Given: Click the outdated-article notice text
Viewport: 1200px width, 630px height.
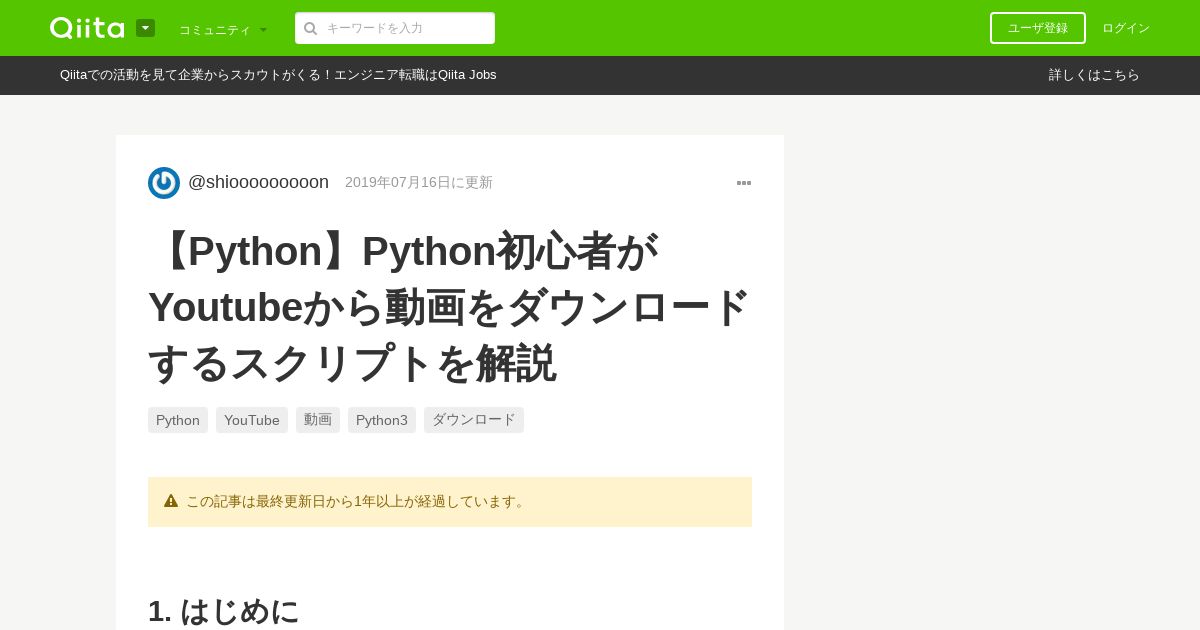Looking at the screenshot, I should point(357,502).
